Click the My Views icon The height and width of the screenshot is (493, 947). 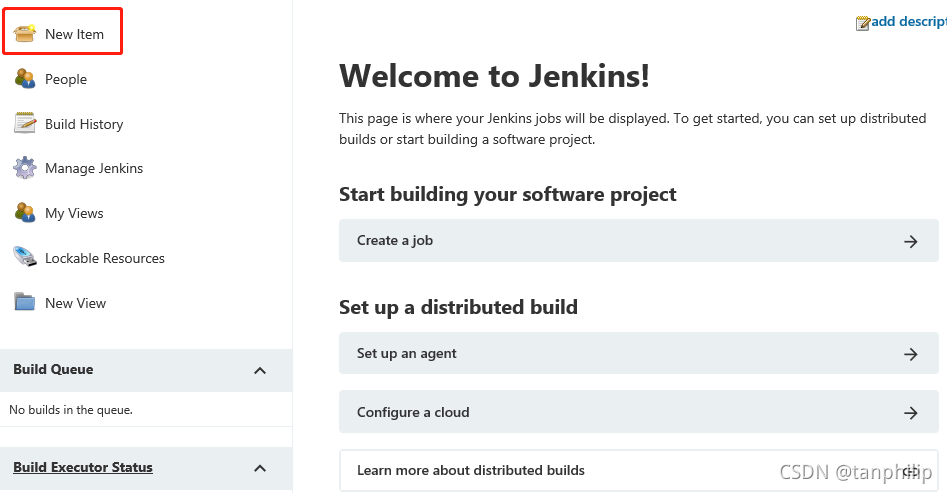[25, 213]
